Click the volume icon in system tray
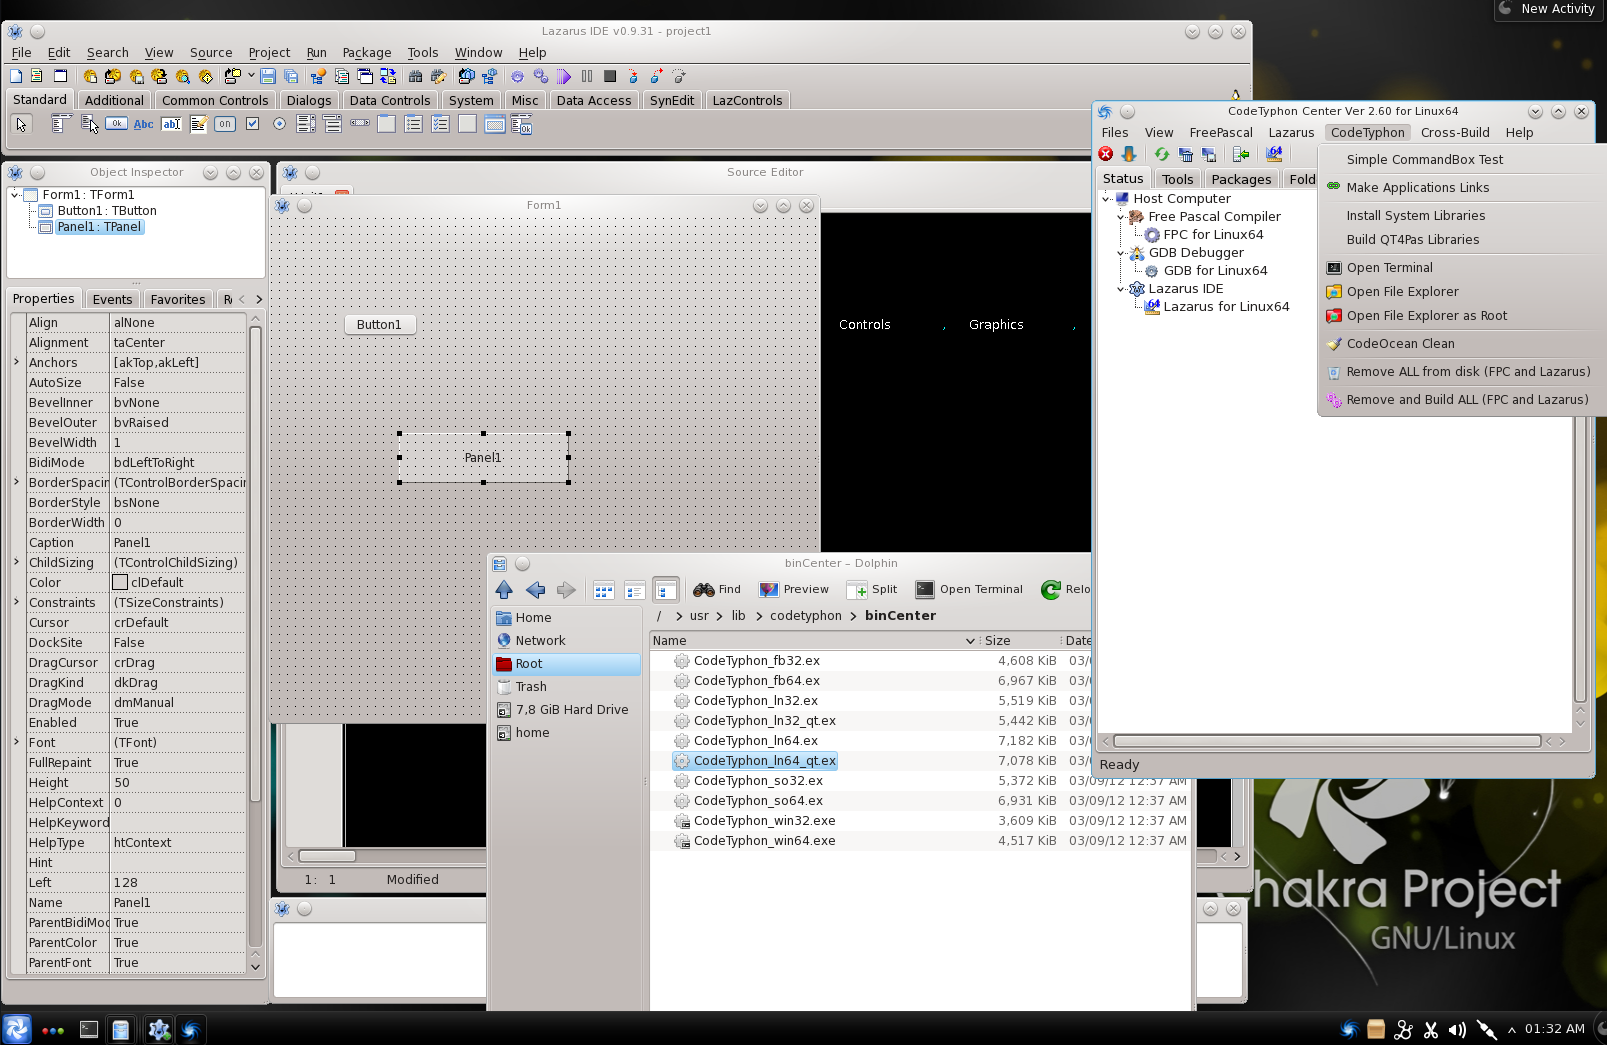The width and height of the screenshot is (1607, 1045). pos(1458,1029)
